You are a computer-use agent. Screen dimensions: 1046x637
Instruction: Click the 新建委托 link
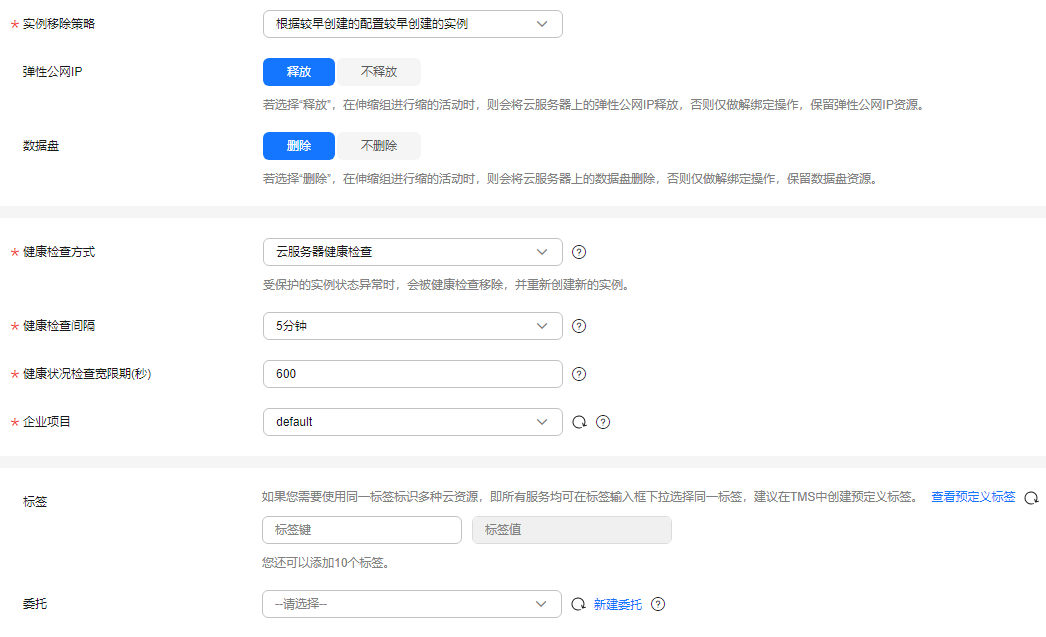pos(618,604)
